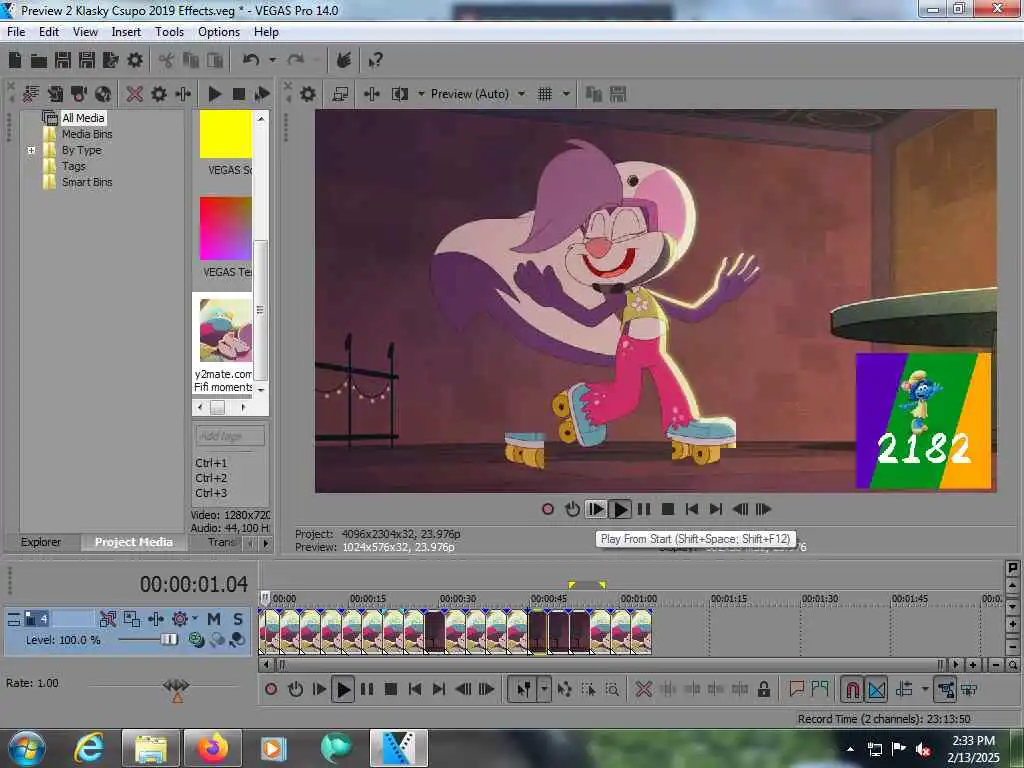Open Auto Ripple mode dropdown arrow
This screenshot has height=768, width=1024.
pos(925,690)
